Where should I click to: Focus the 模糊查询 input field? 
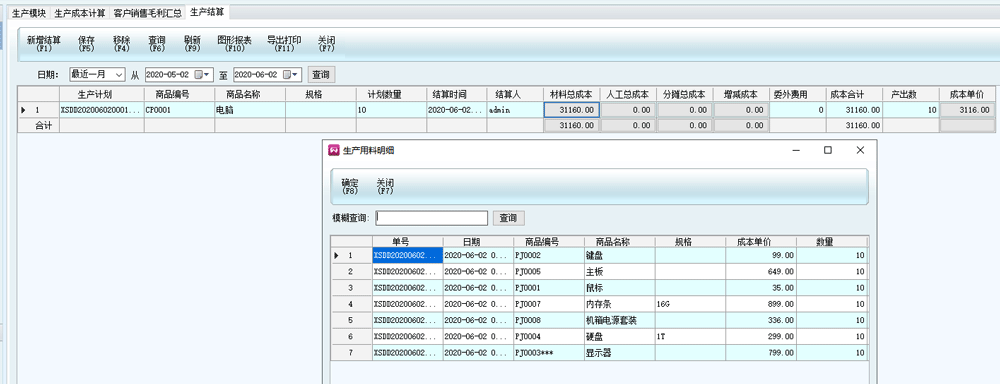click(x=432, y=218)
